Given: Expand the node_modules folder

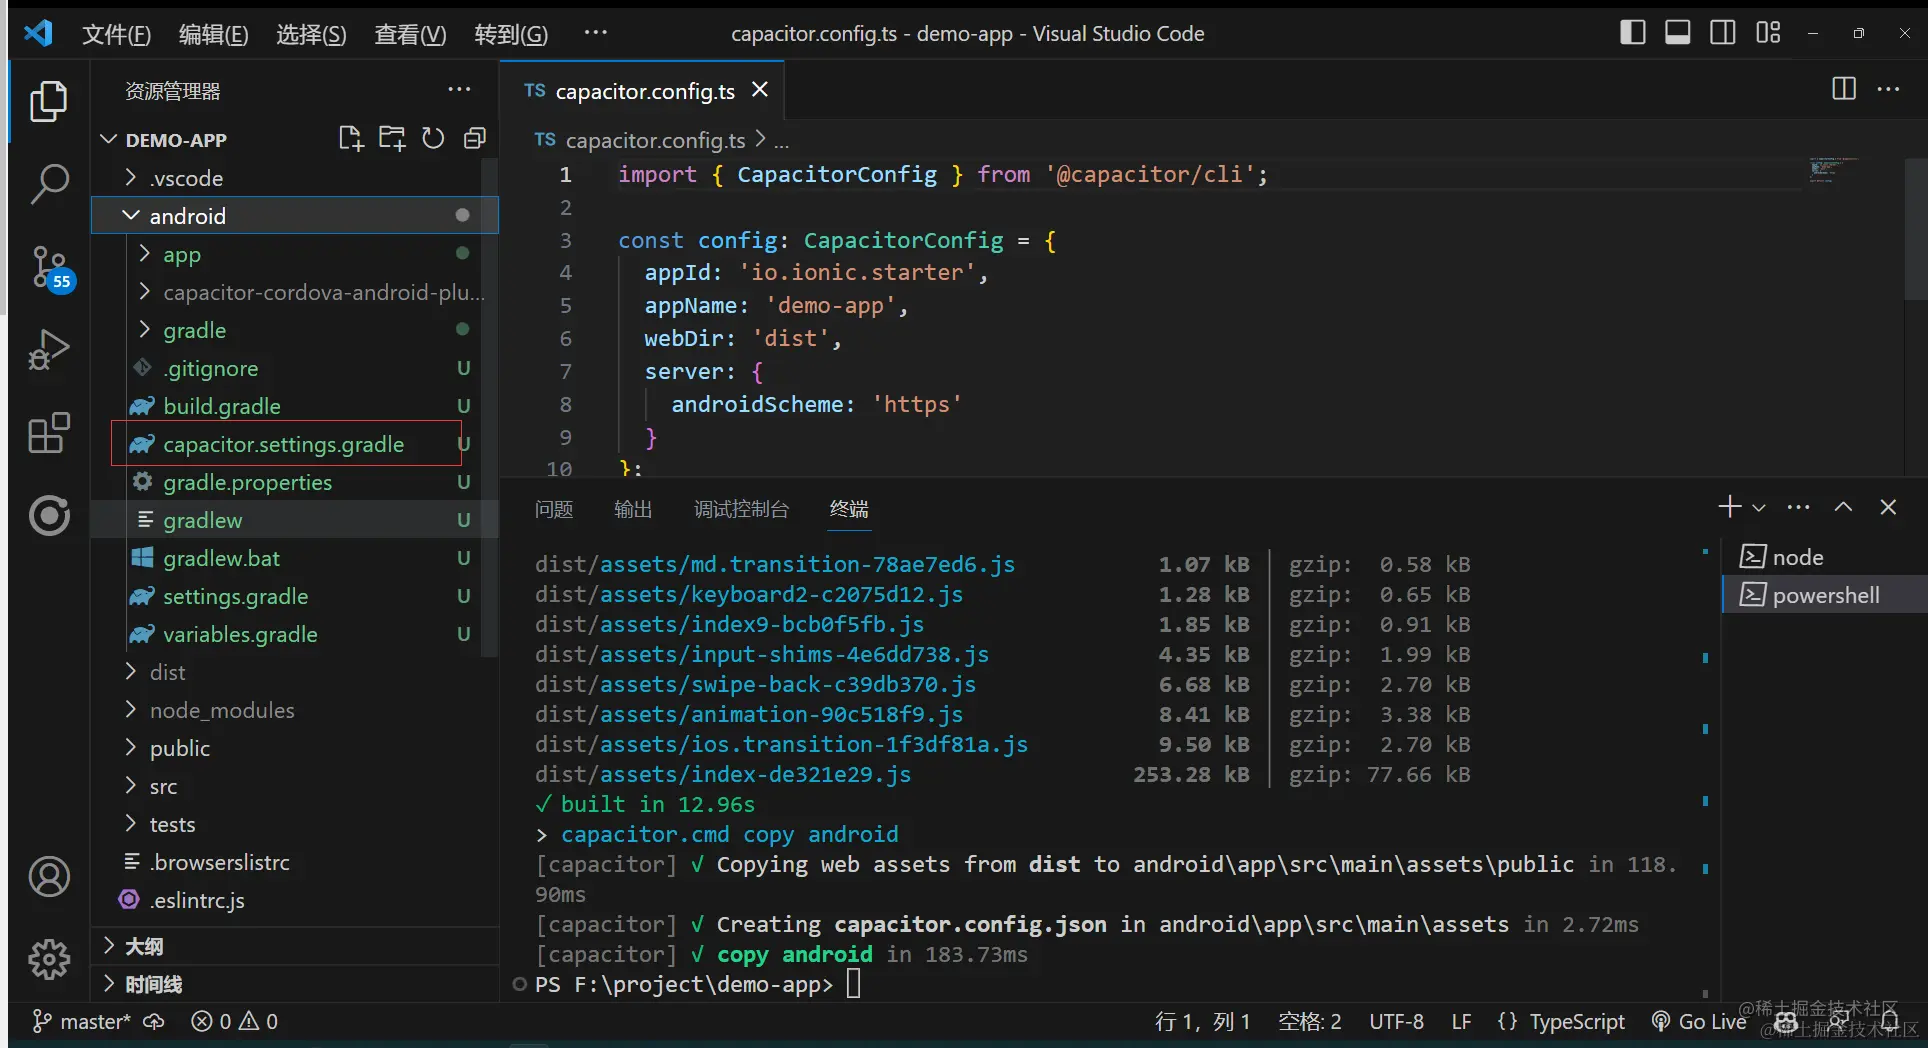Looking at the screenshot, I should coord(130,709).
